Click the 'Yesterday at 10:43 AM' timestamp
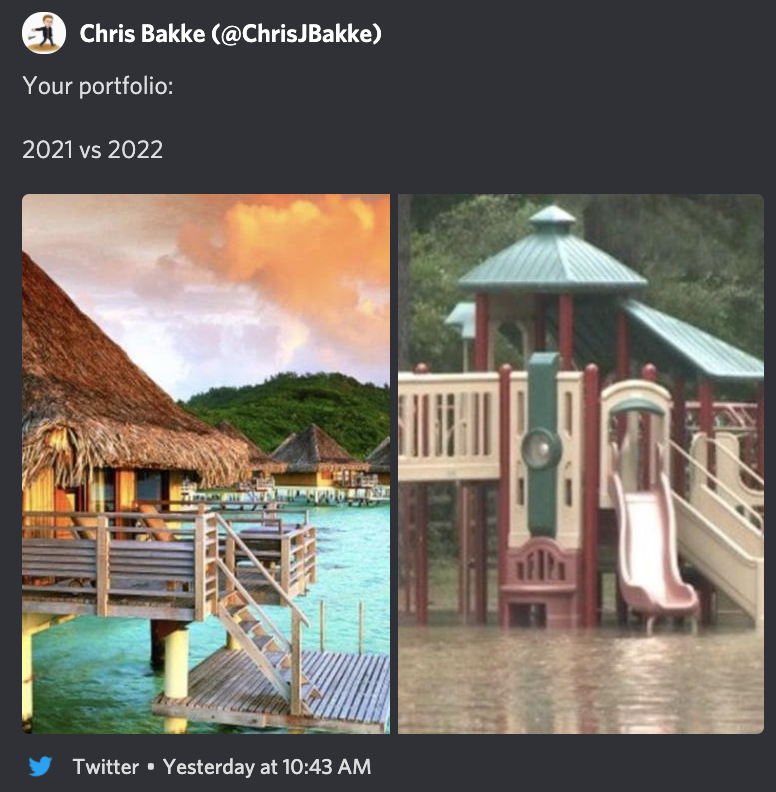776x792 pixels. click(x=267, y=767)
